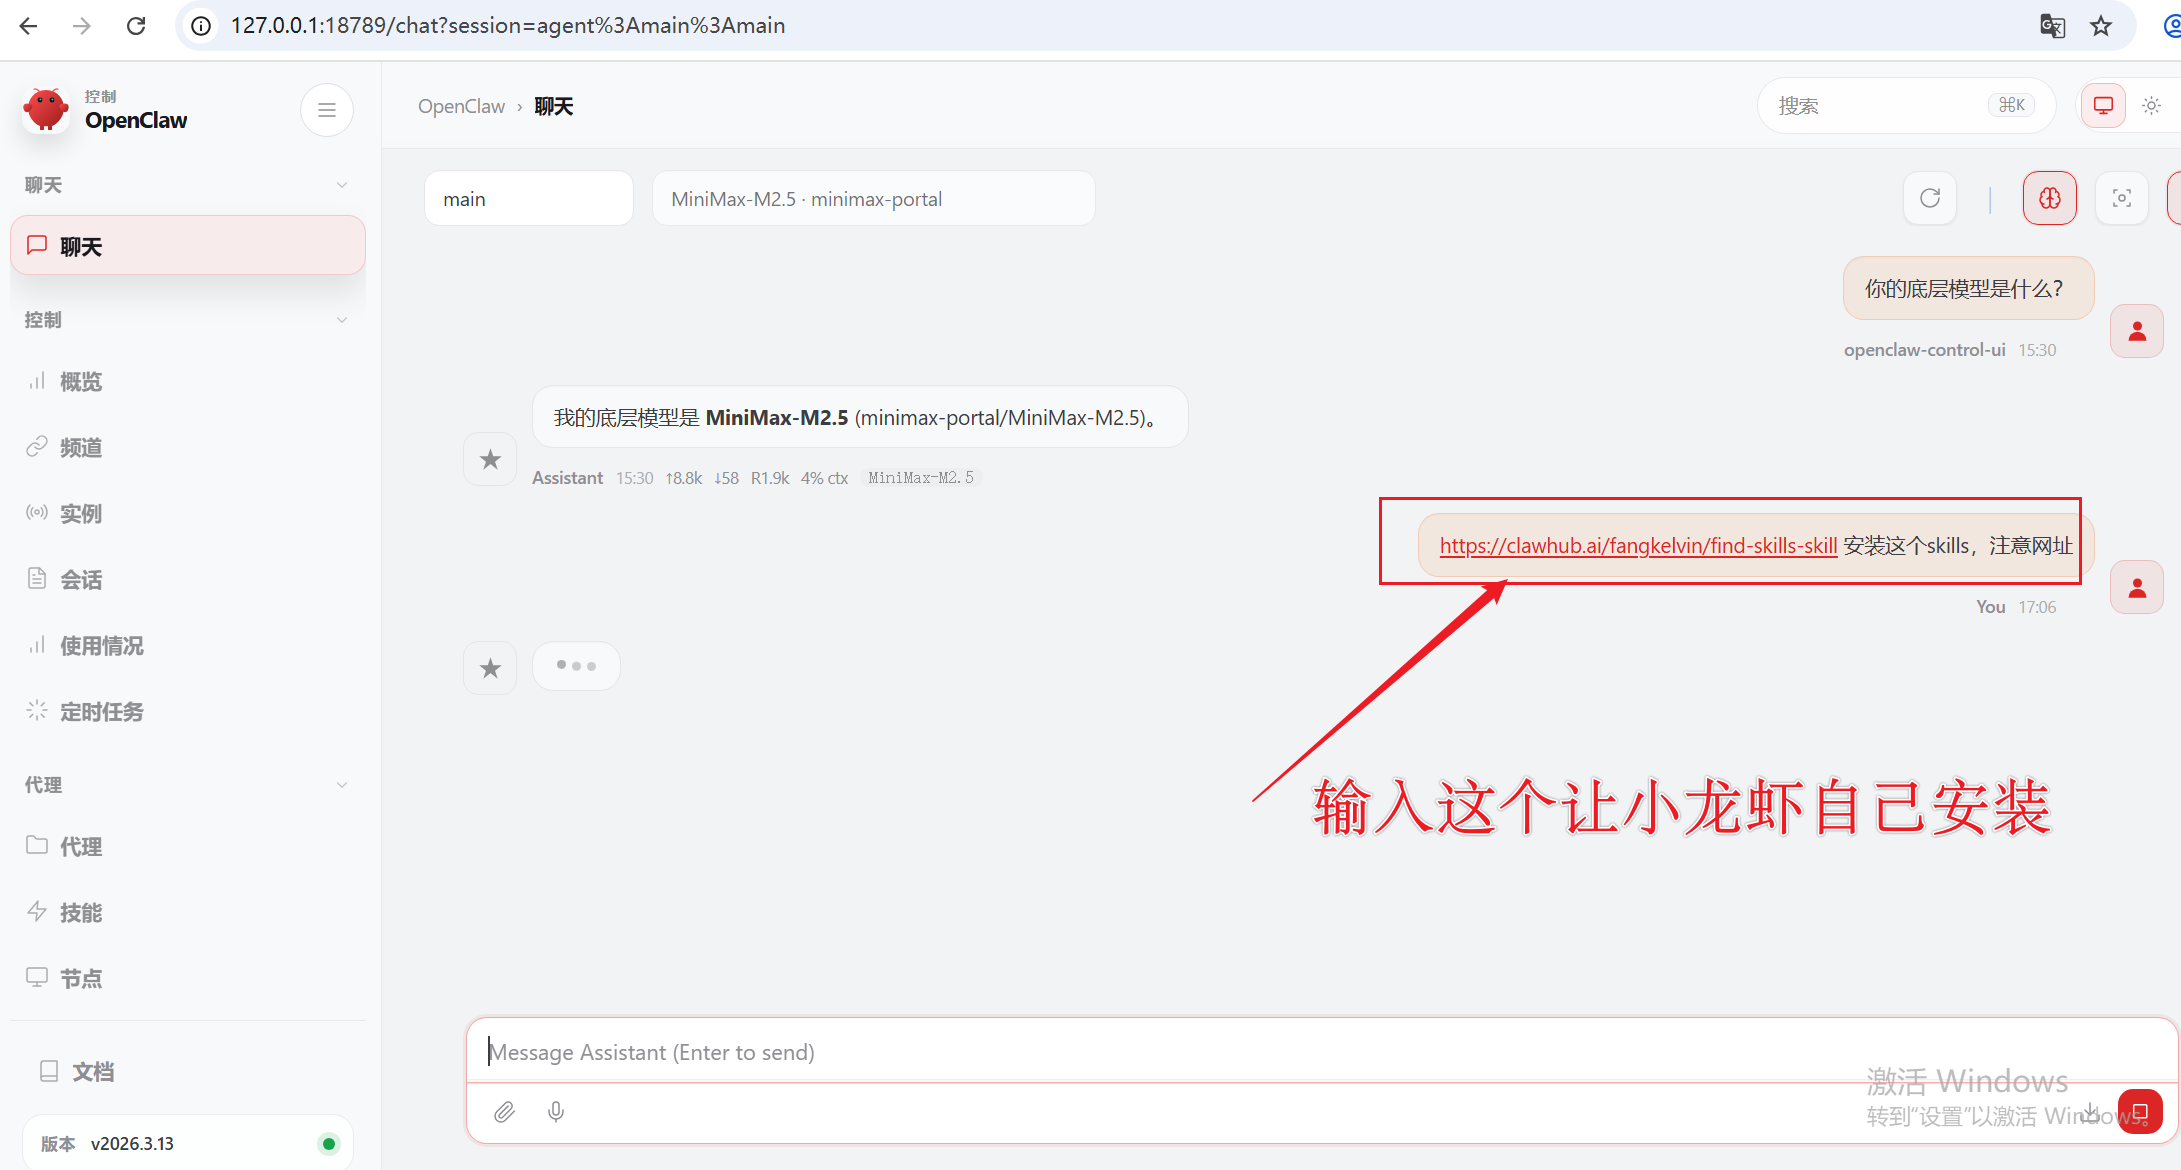Click the 你的底层模型是什么 message bubble
The height and width of the screenshot is (1170, 2181).
coord(1968,289)
